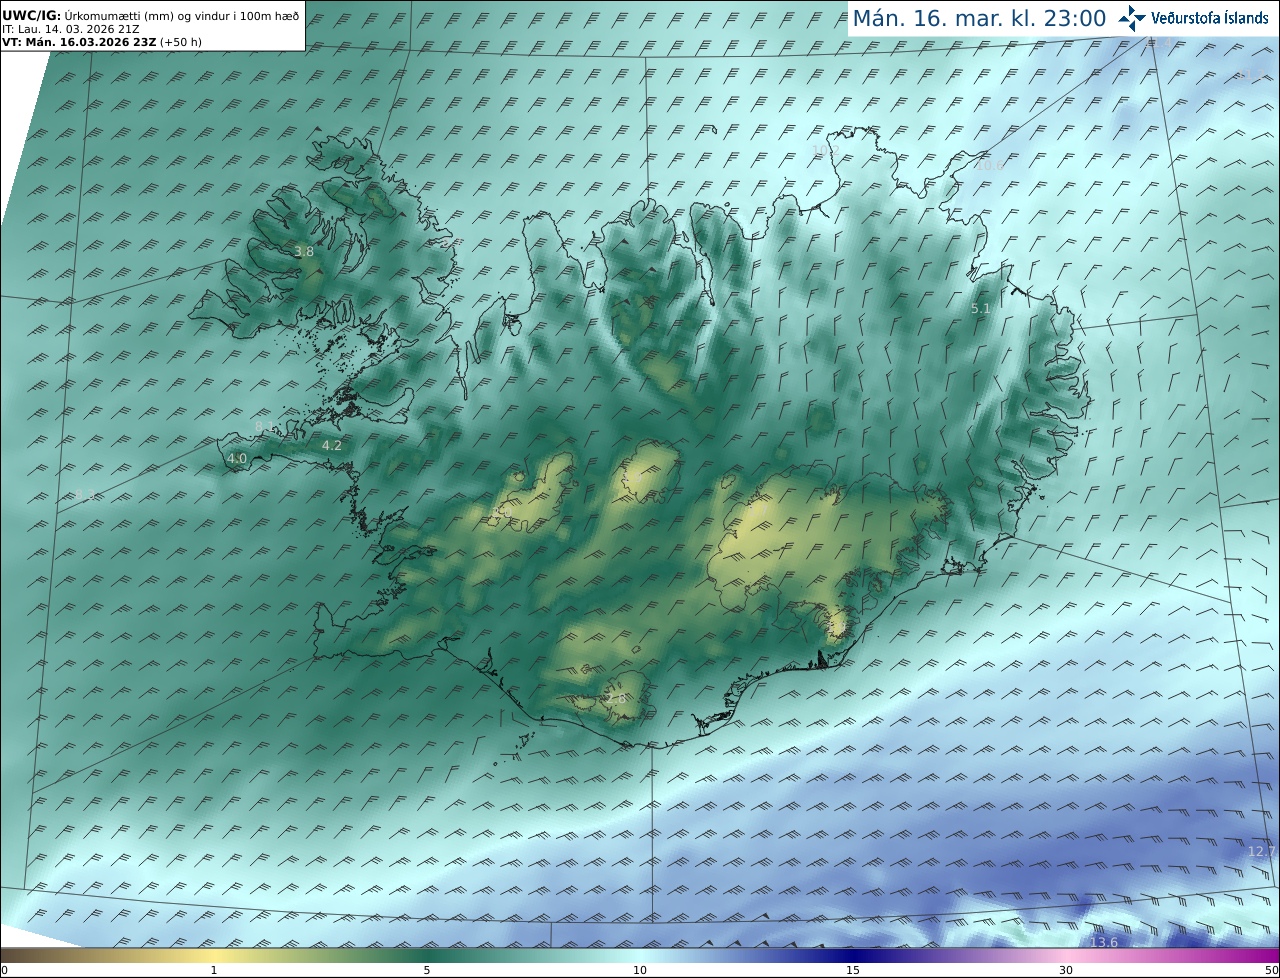Click the 1 label on the color scale
Viewport: 1280px width, 978px height.
click(214, 970)
